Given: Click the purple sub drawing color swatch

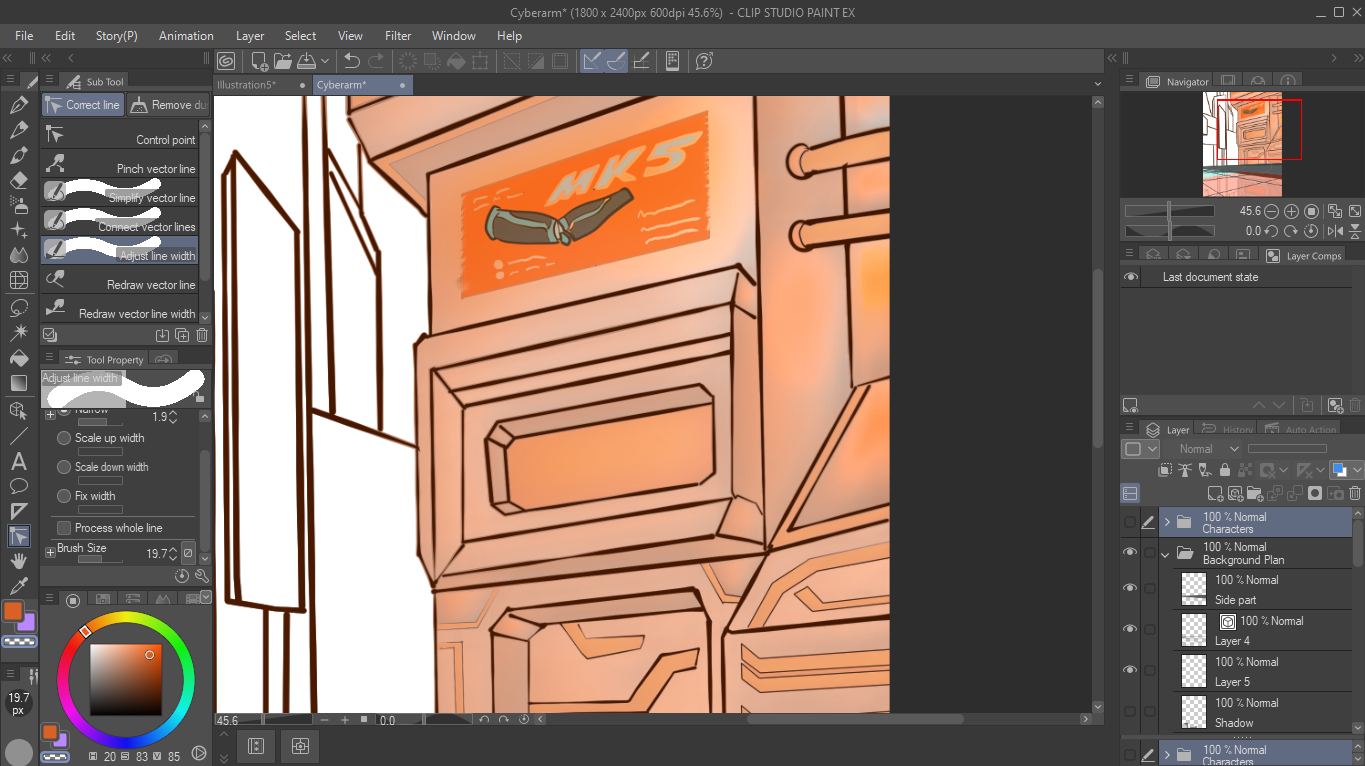Looking at the screenshot, I should click(27, 623).
